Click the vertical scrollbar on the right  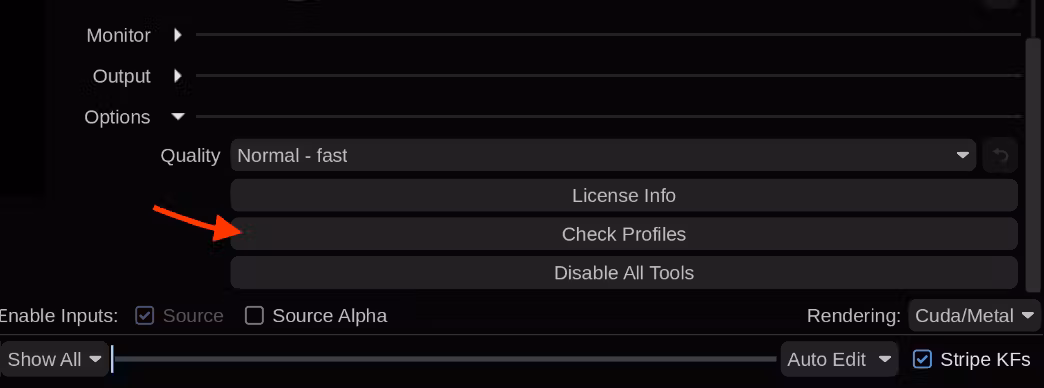tap(1033, 164)
